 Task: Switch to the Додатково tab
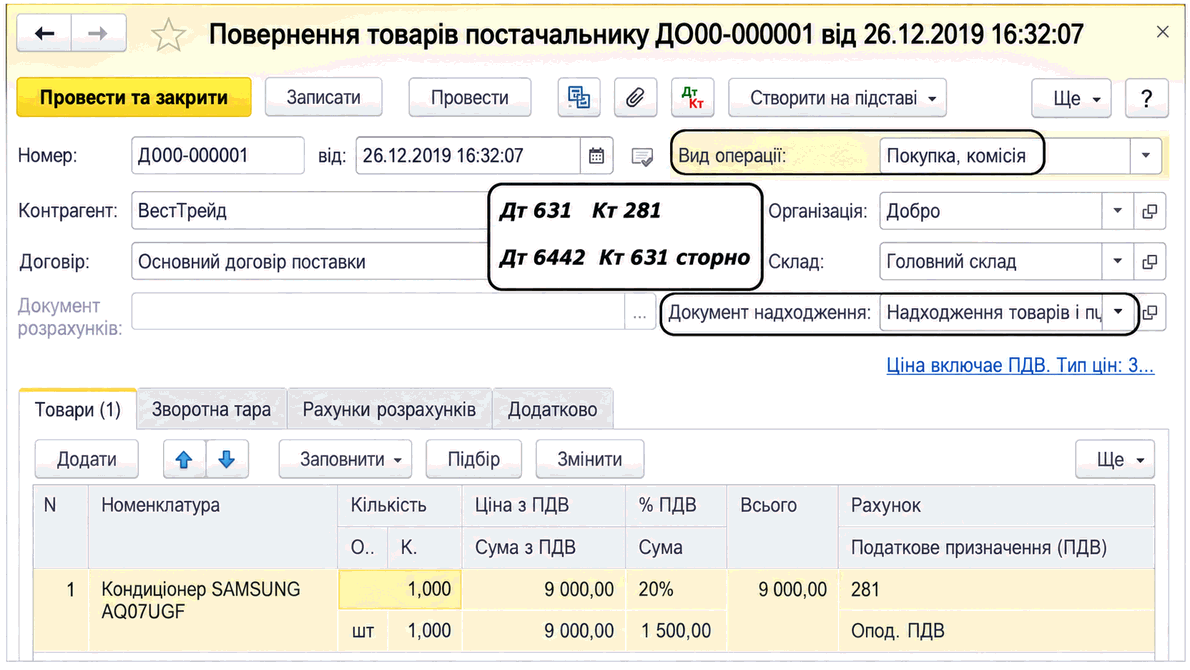pyautogui.click(x=552, y=410)
